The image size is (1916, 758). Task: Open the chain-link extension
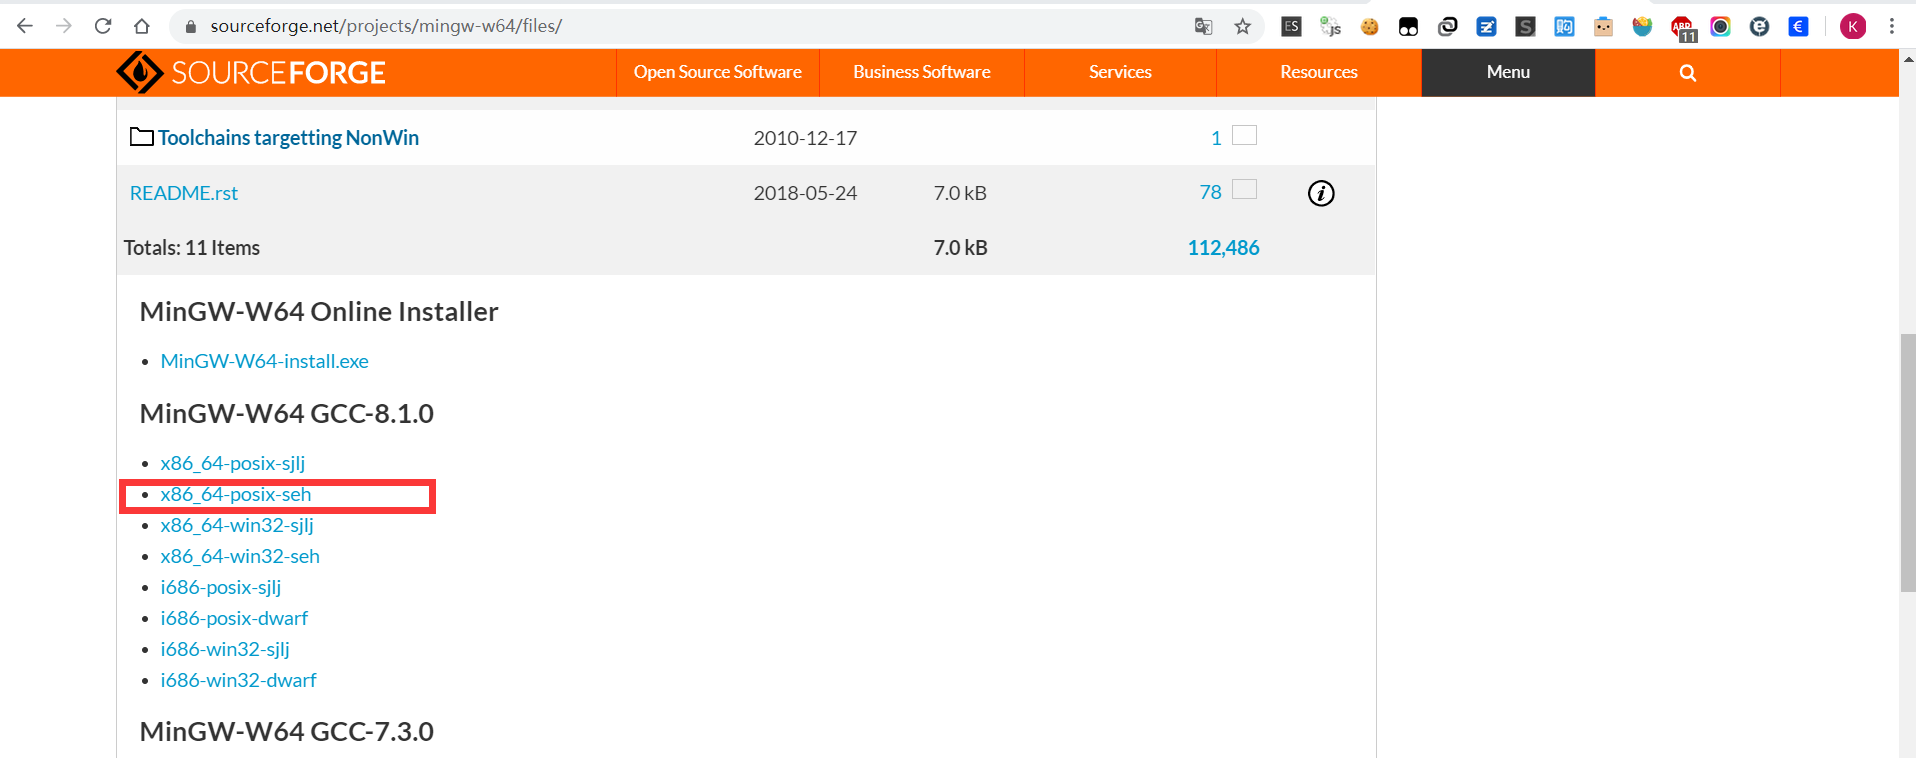coord(1447,27)
